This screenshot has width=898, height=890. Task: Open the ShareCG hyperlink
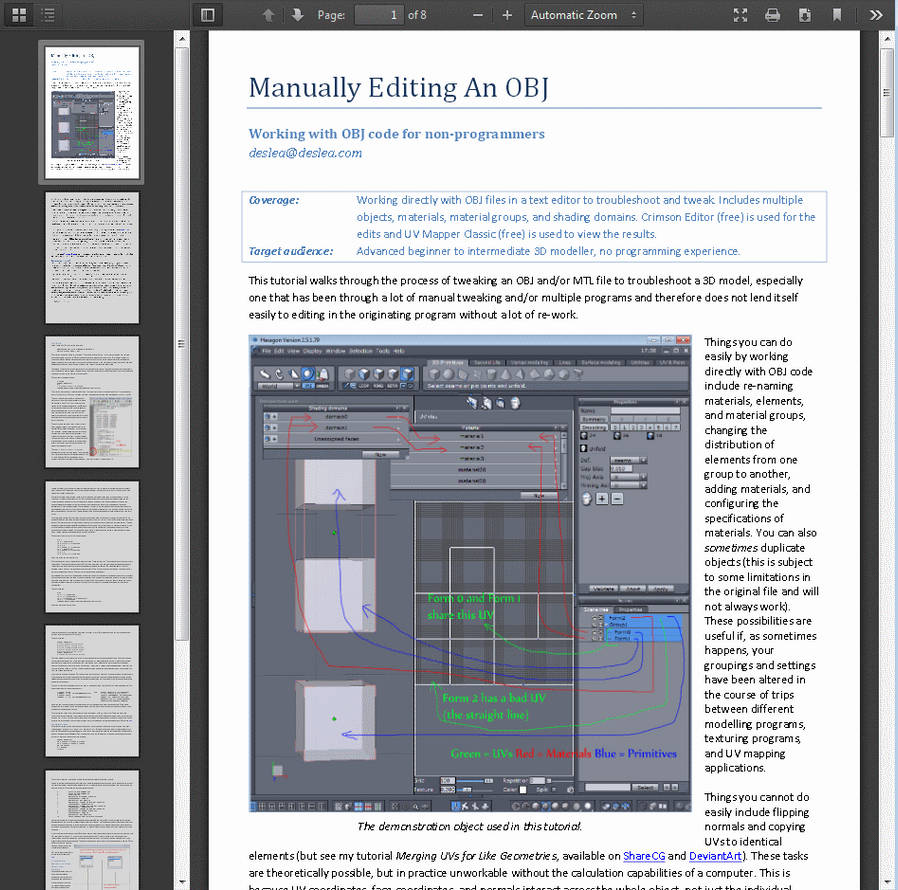644,855
